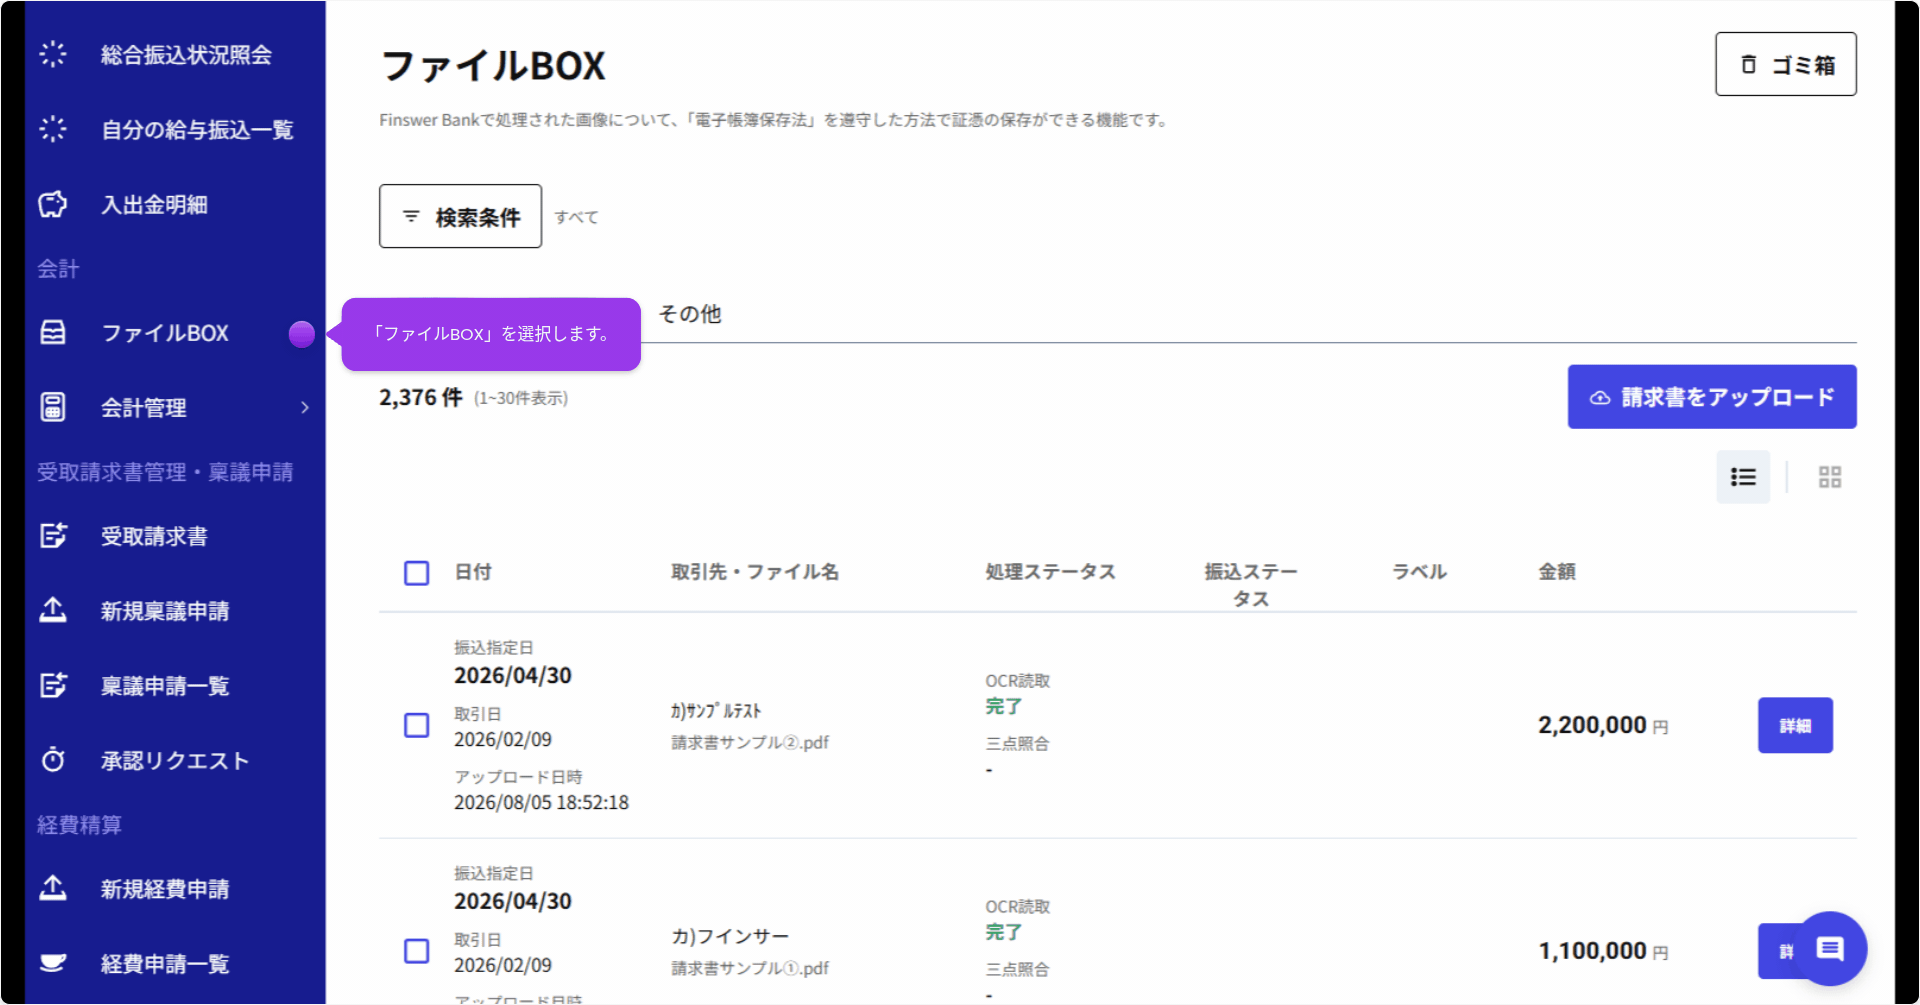Image resolution: width=1920 pixels, height=1005 pixels.
Task: Click the 経費申請一覧 icon in sidebar
Action: point(53,963)
